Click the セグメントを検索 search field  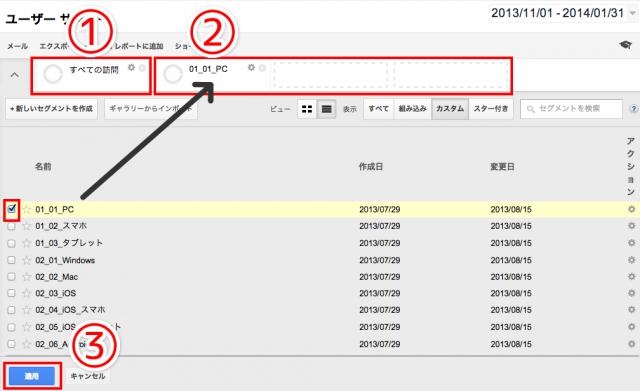[571, 109]
